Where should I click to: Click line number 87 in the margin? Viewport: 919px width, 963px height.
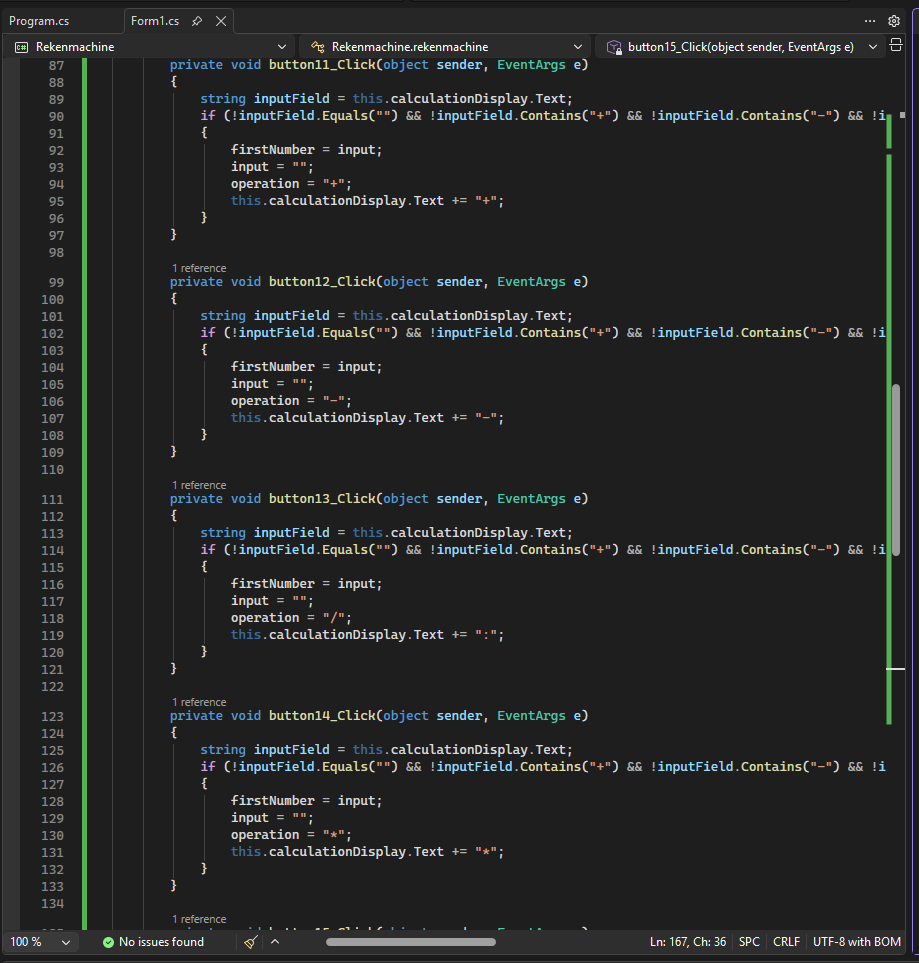click(56, 65)
